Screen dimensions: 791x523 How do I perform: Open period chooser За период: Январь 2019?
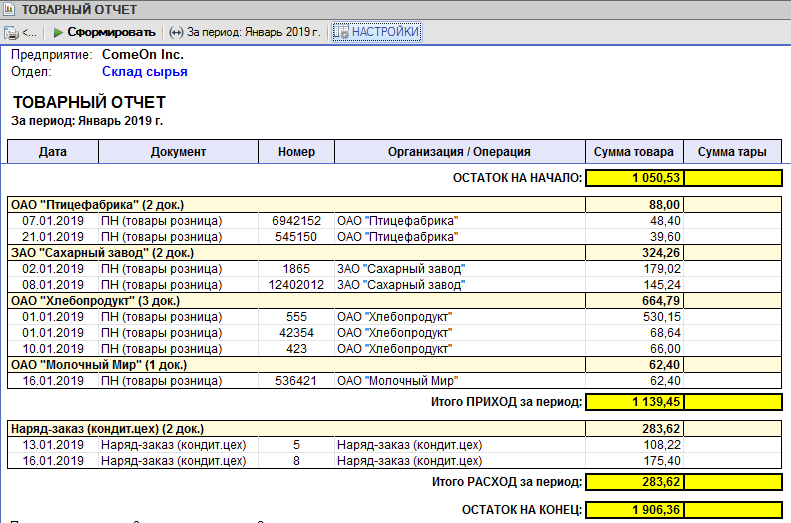click(x=246, y=32)
